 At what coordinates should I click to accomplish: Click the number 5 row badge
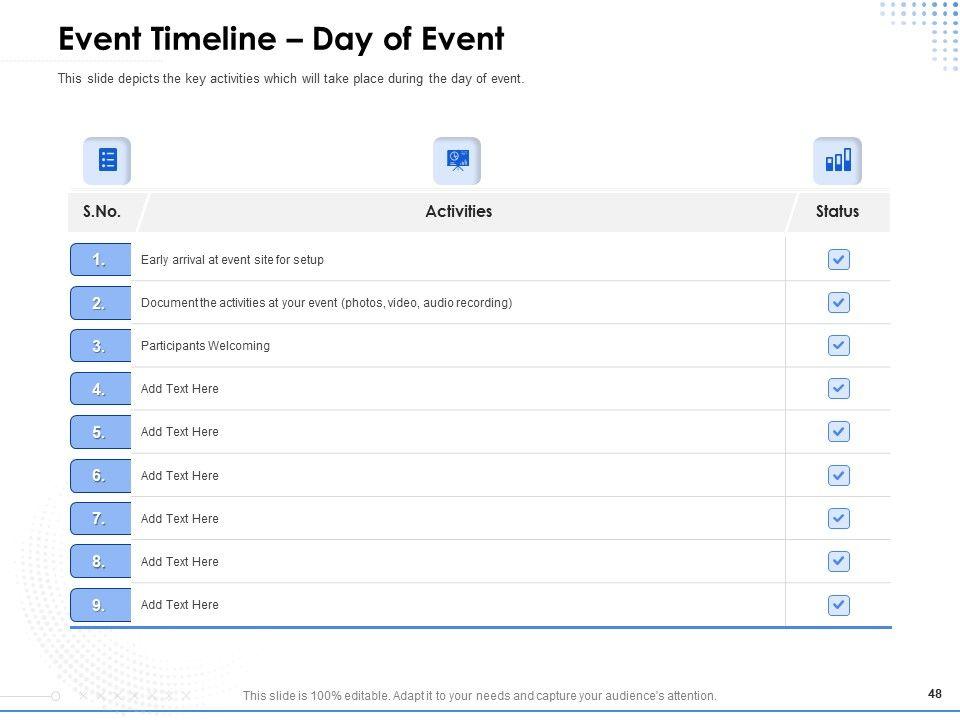click(100, 432)
